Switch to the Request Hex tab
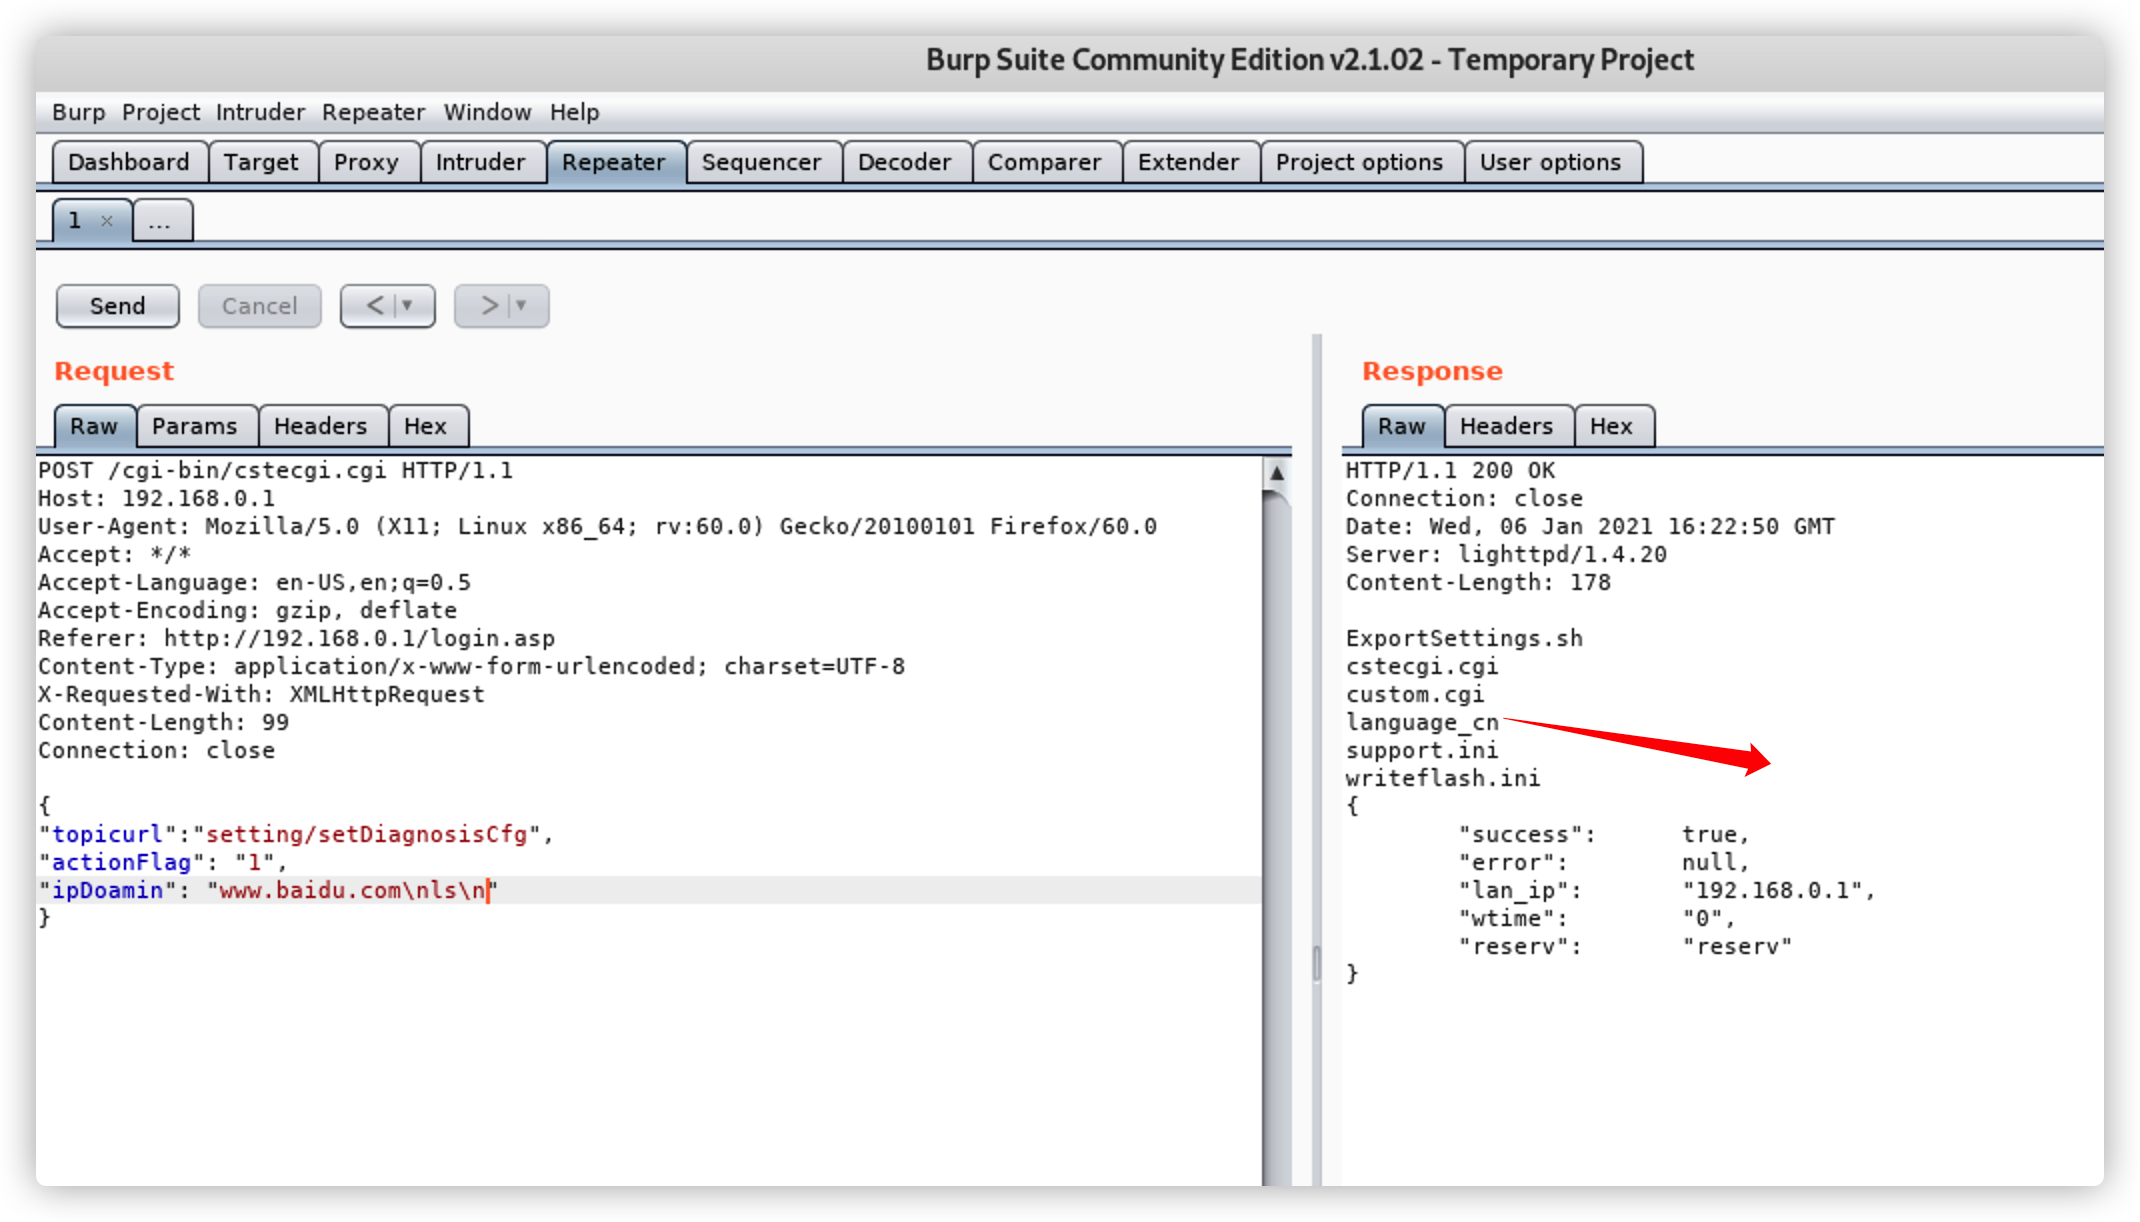 pos(426,426)
